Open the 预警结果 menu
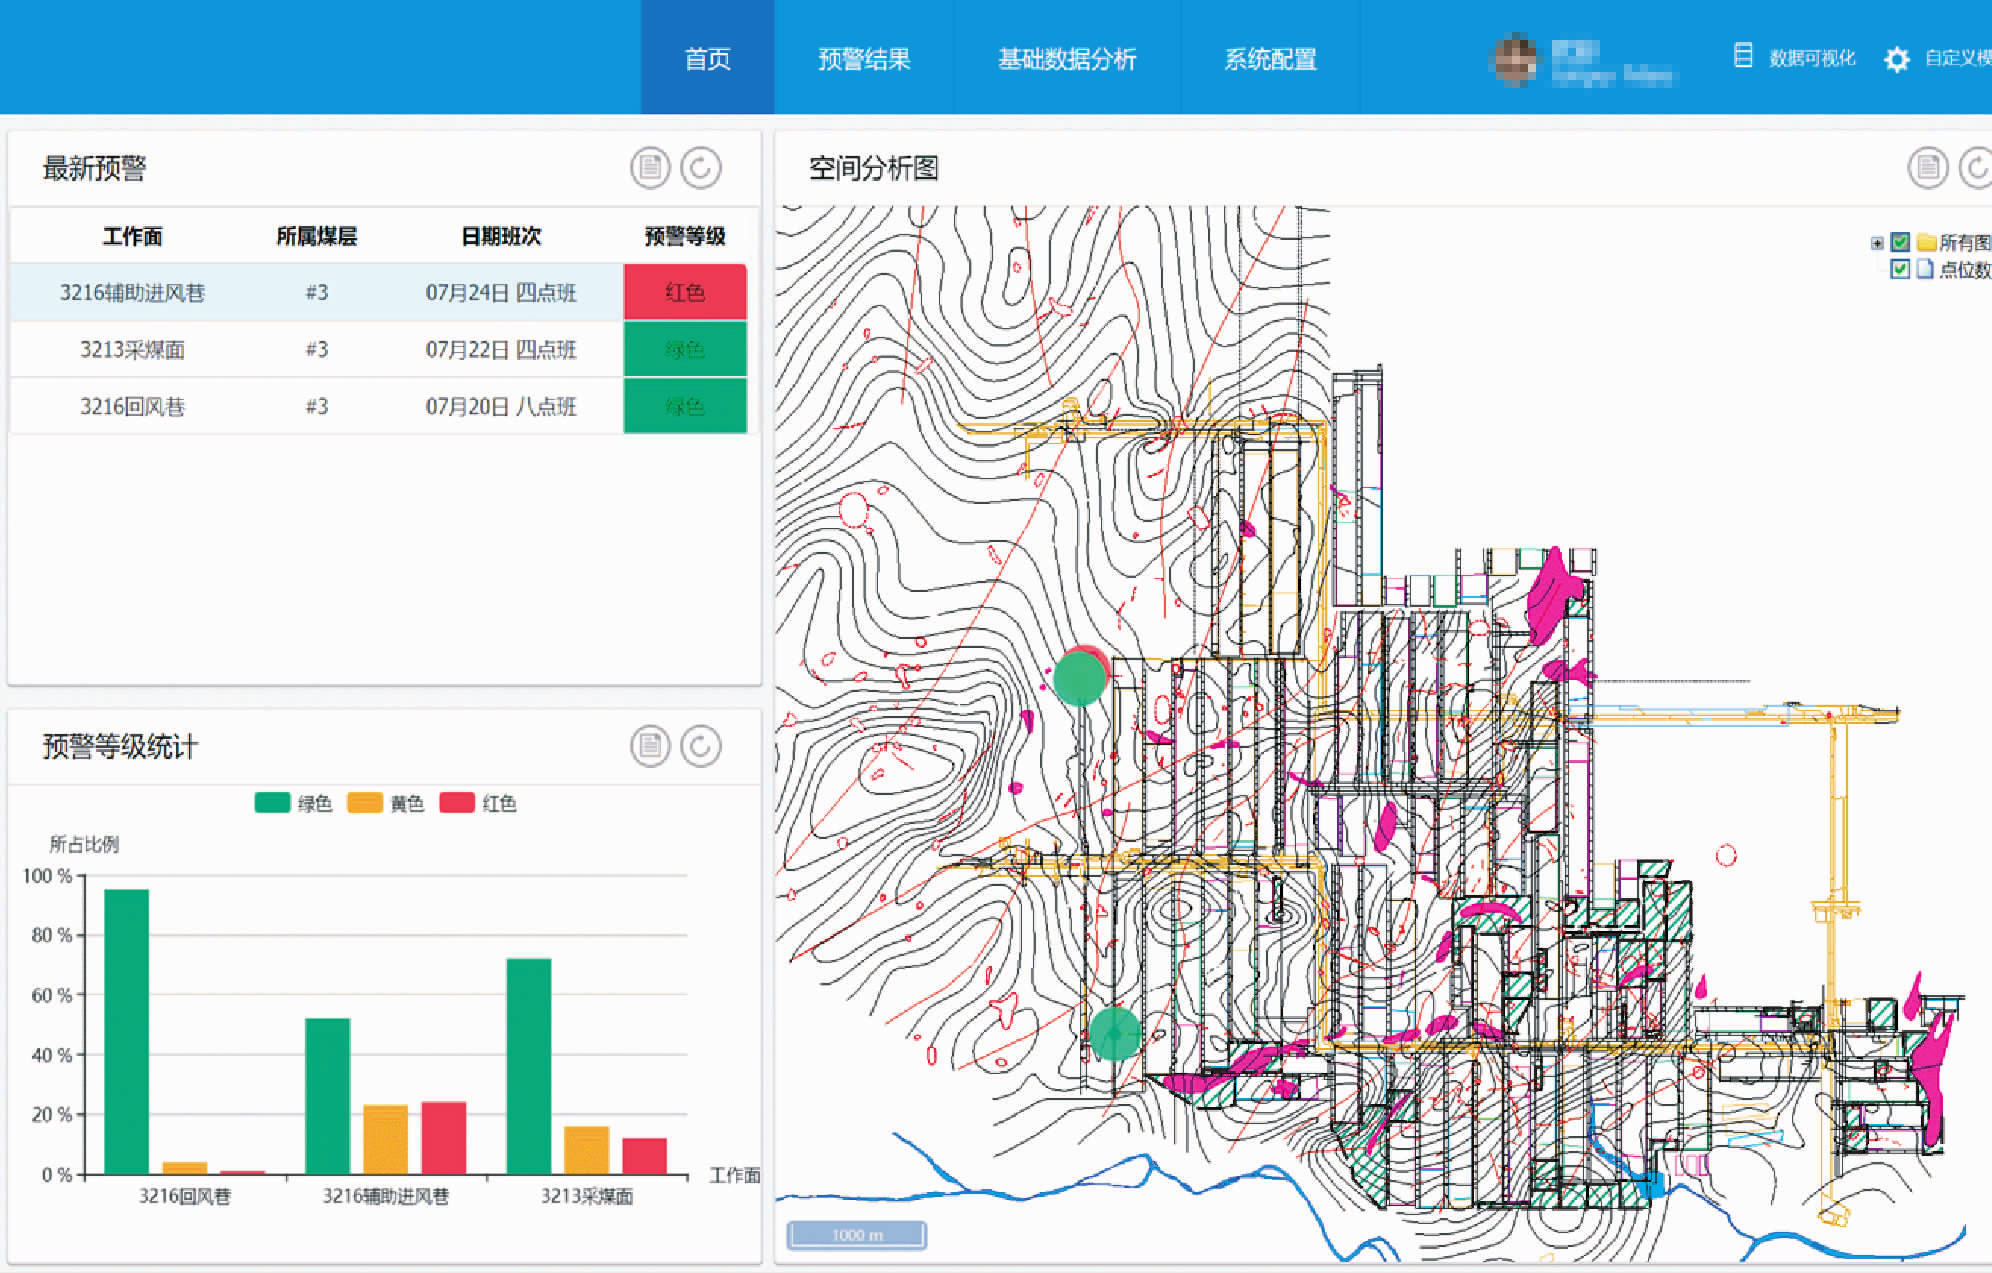This screenshot has height=1273, width=1992. 864,59
